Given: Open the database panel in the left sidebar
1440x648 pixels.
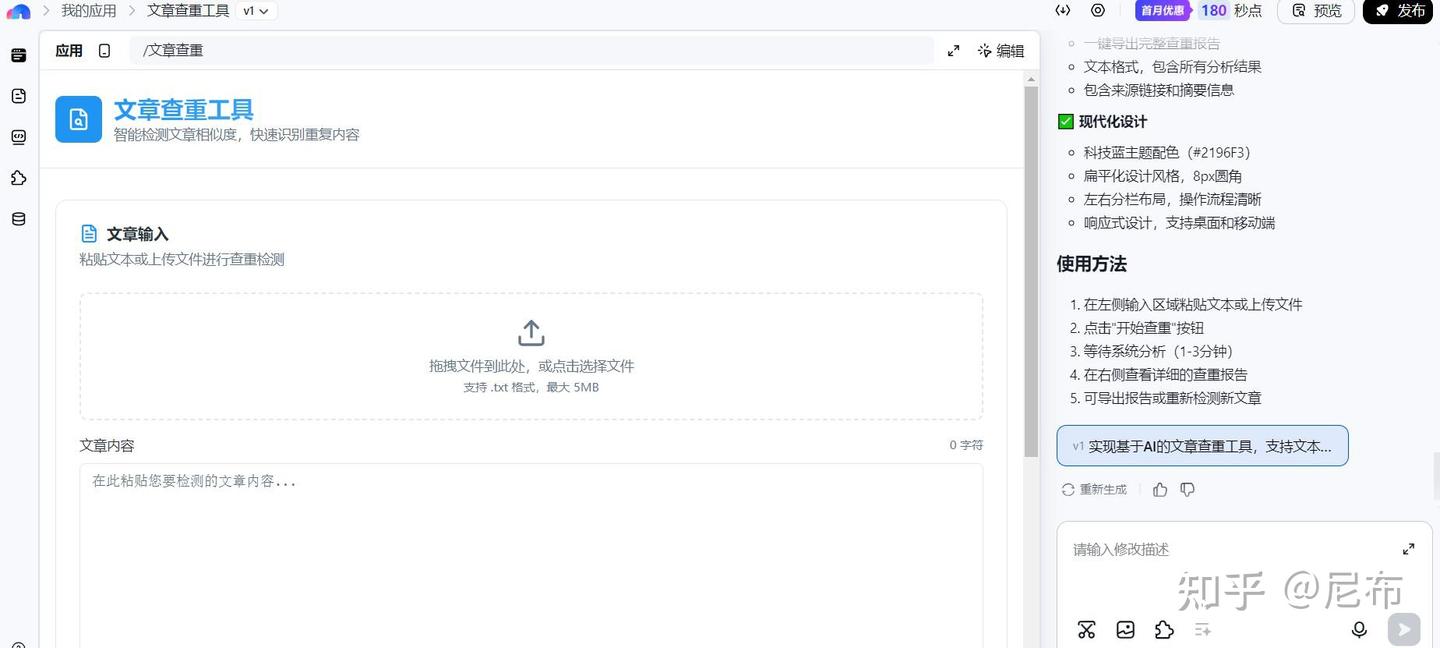Looking at the screenshot, I should [x=18, y=218].
